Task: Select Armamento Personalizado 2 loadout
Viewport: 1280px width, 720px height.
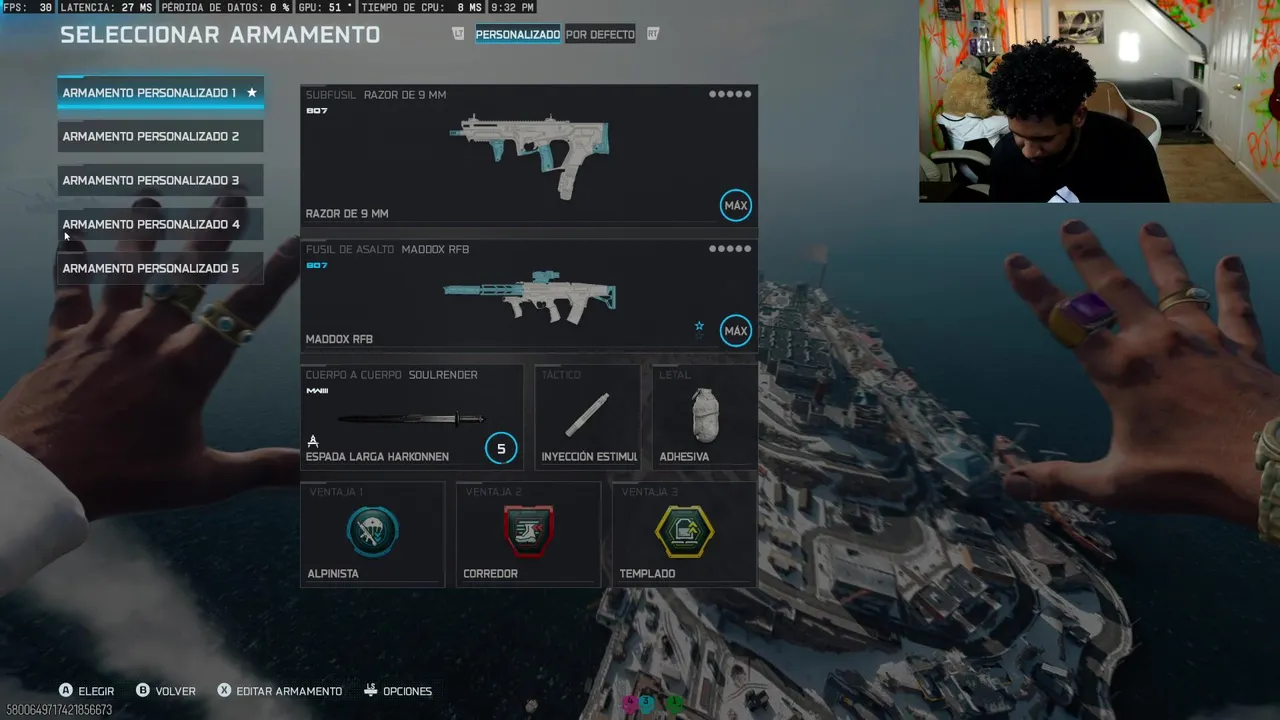Action: click(x=160, y=137)
